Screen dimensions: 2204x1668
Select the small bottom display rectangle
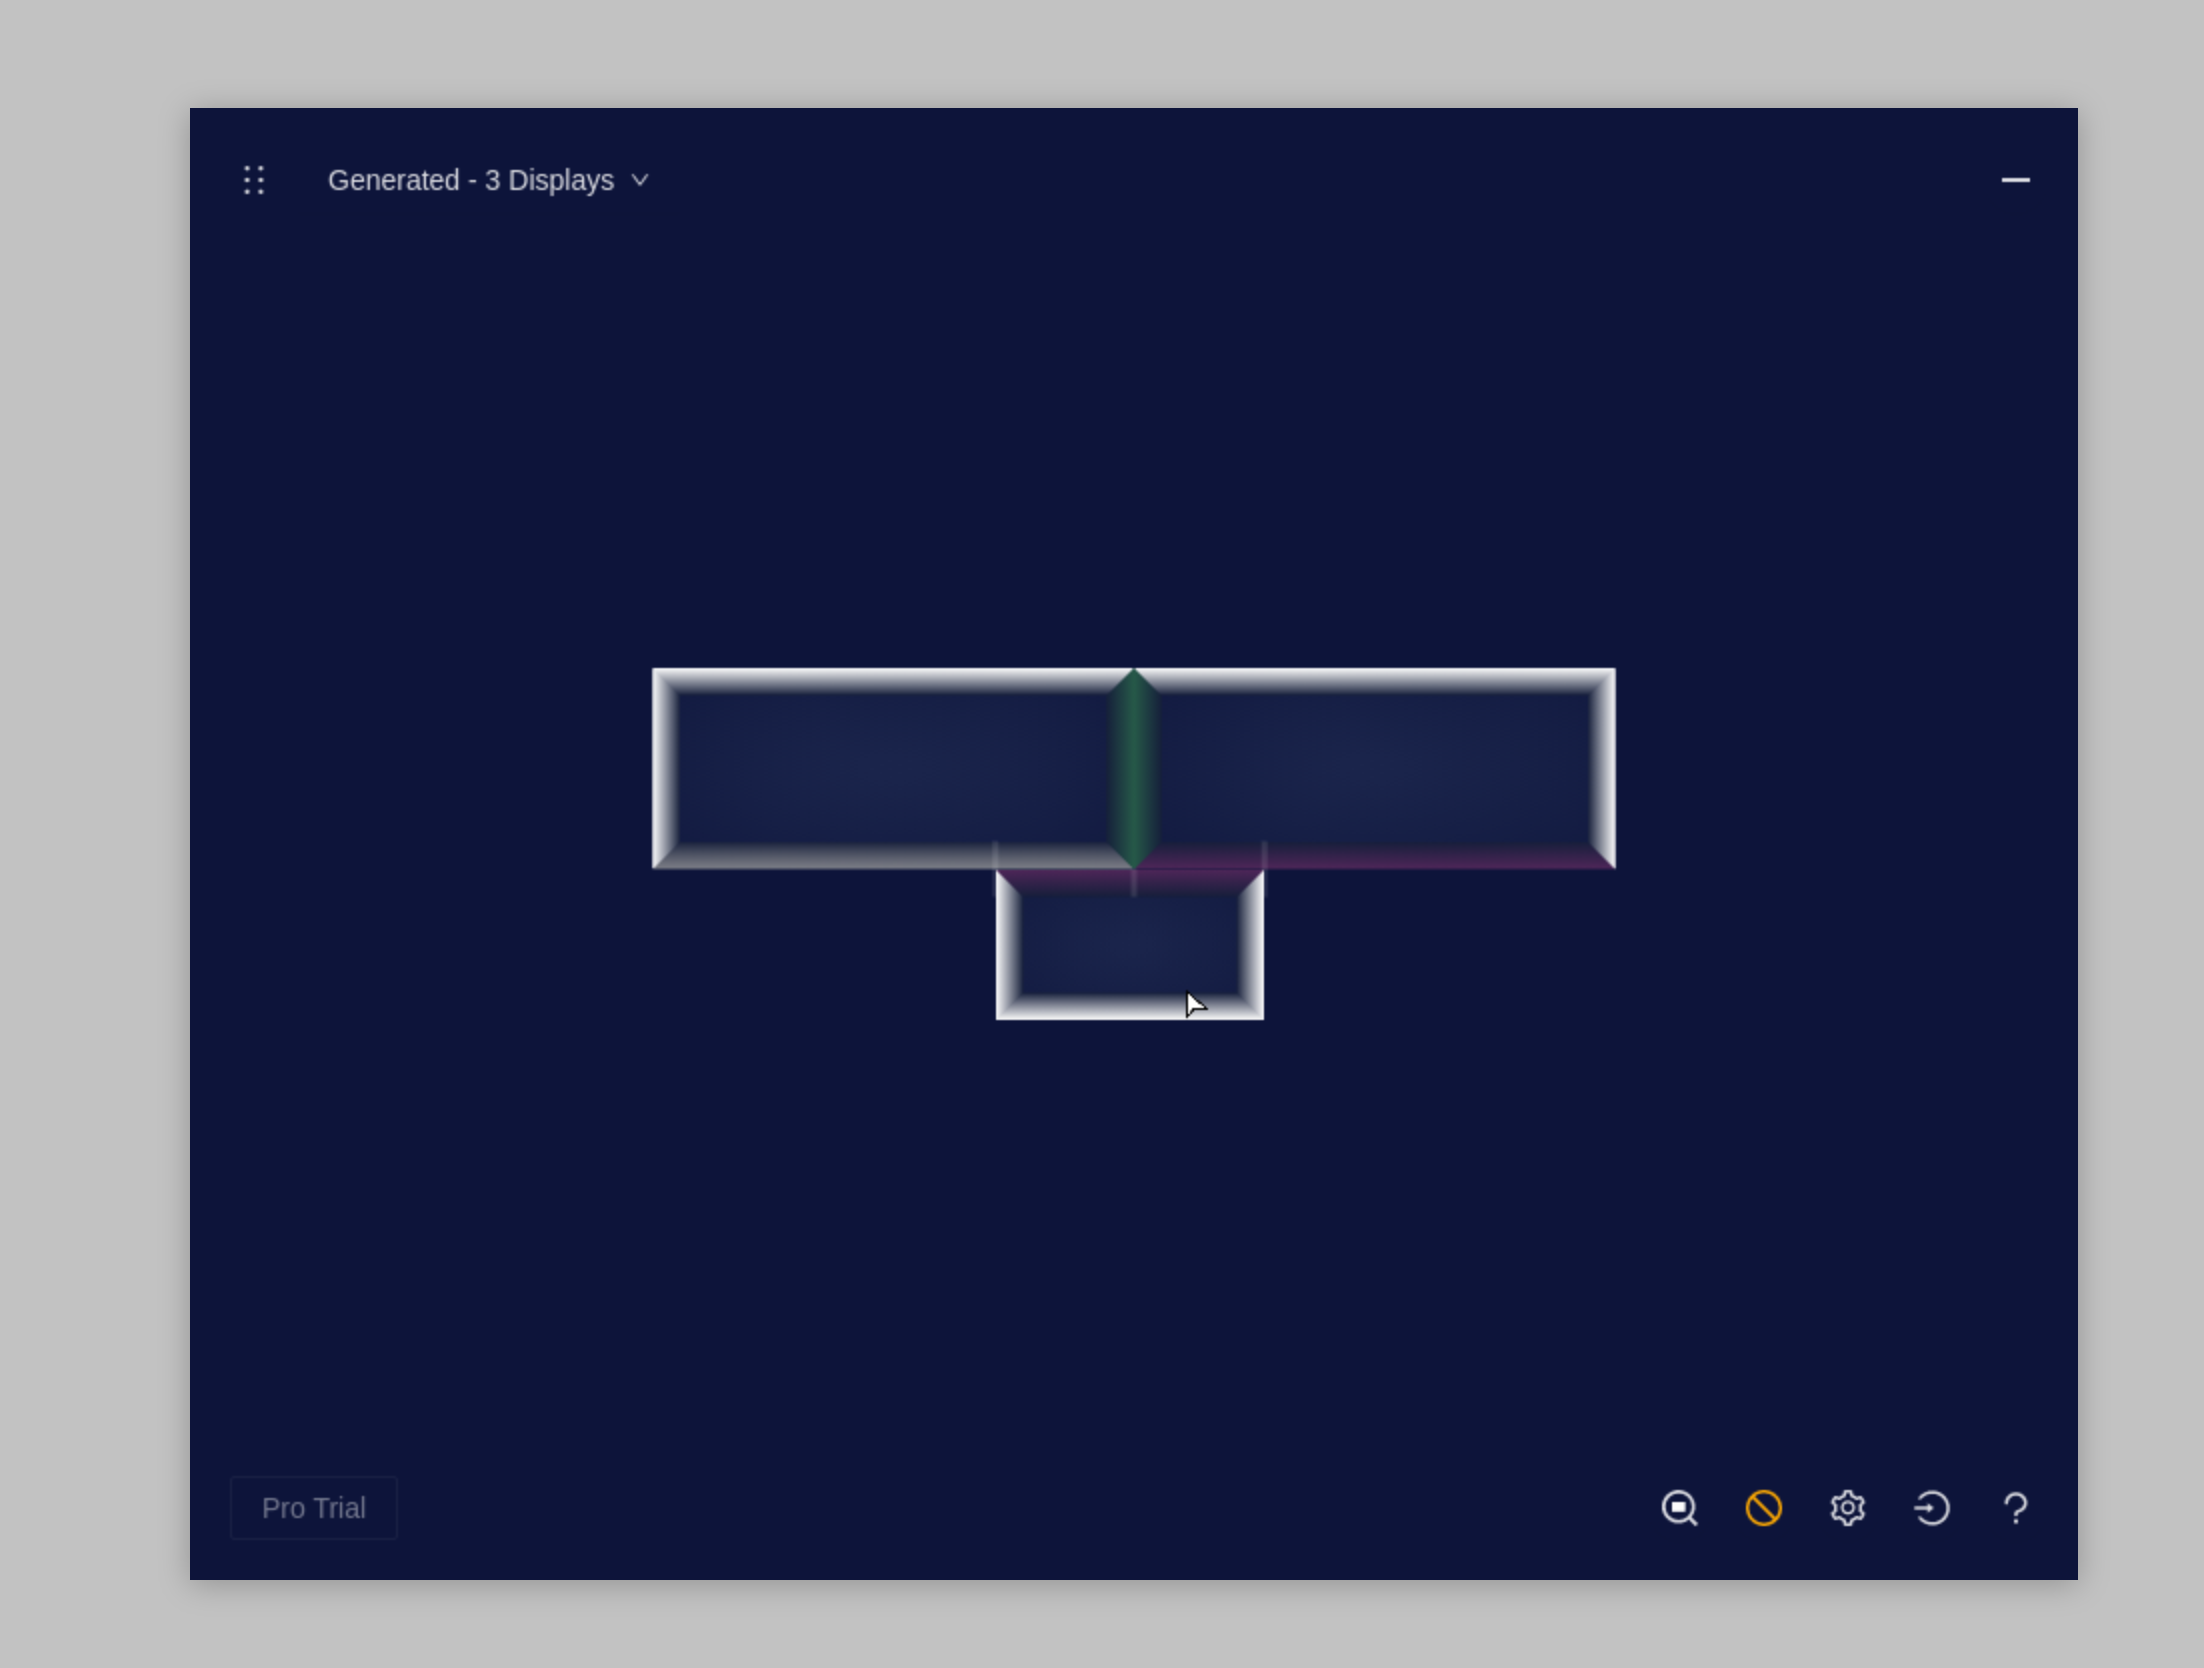click(1129, 944)
